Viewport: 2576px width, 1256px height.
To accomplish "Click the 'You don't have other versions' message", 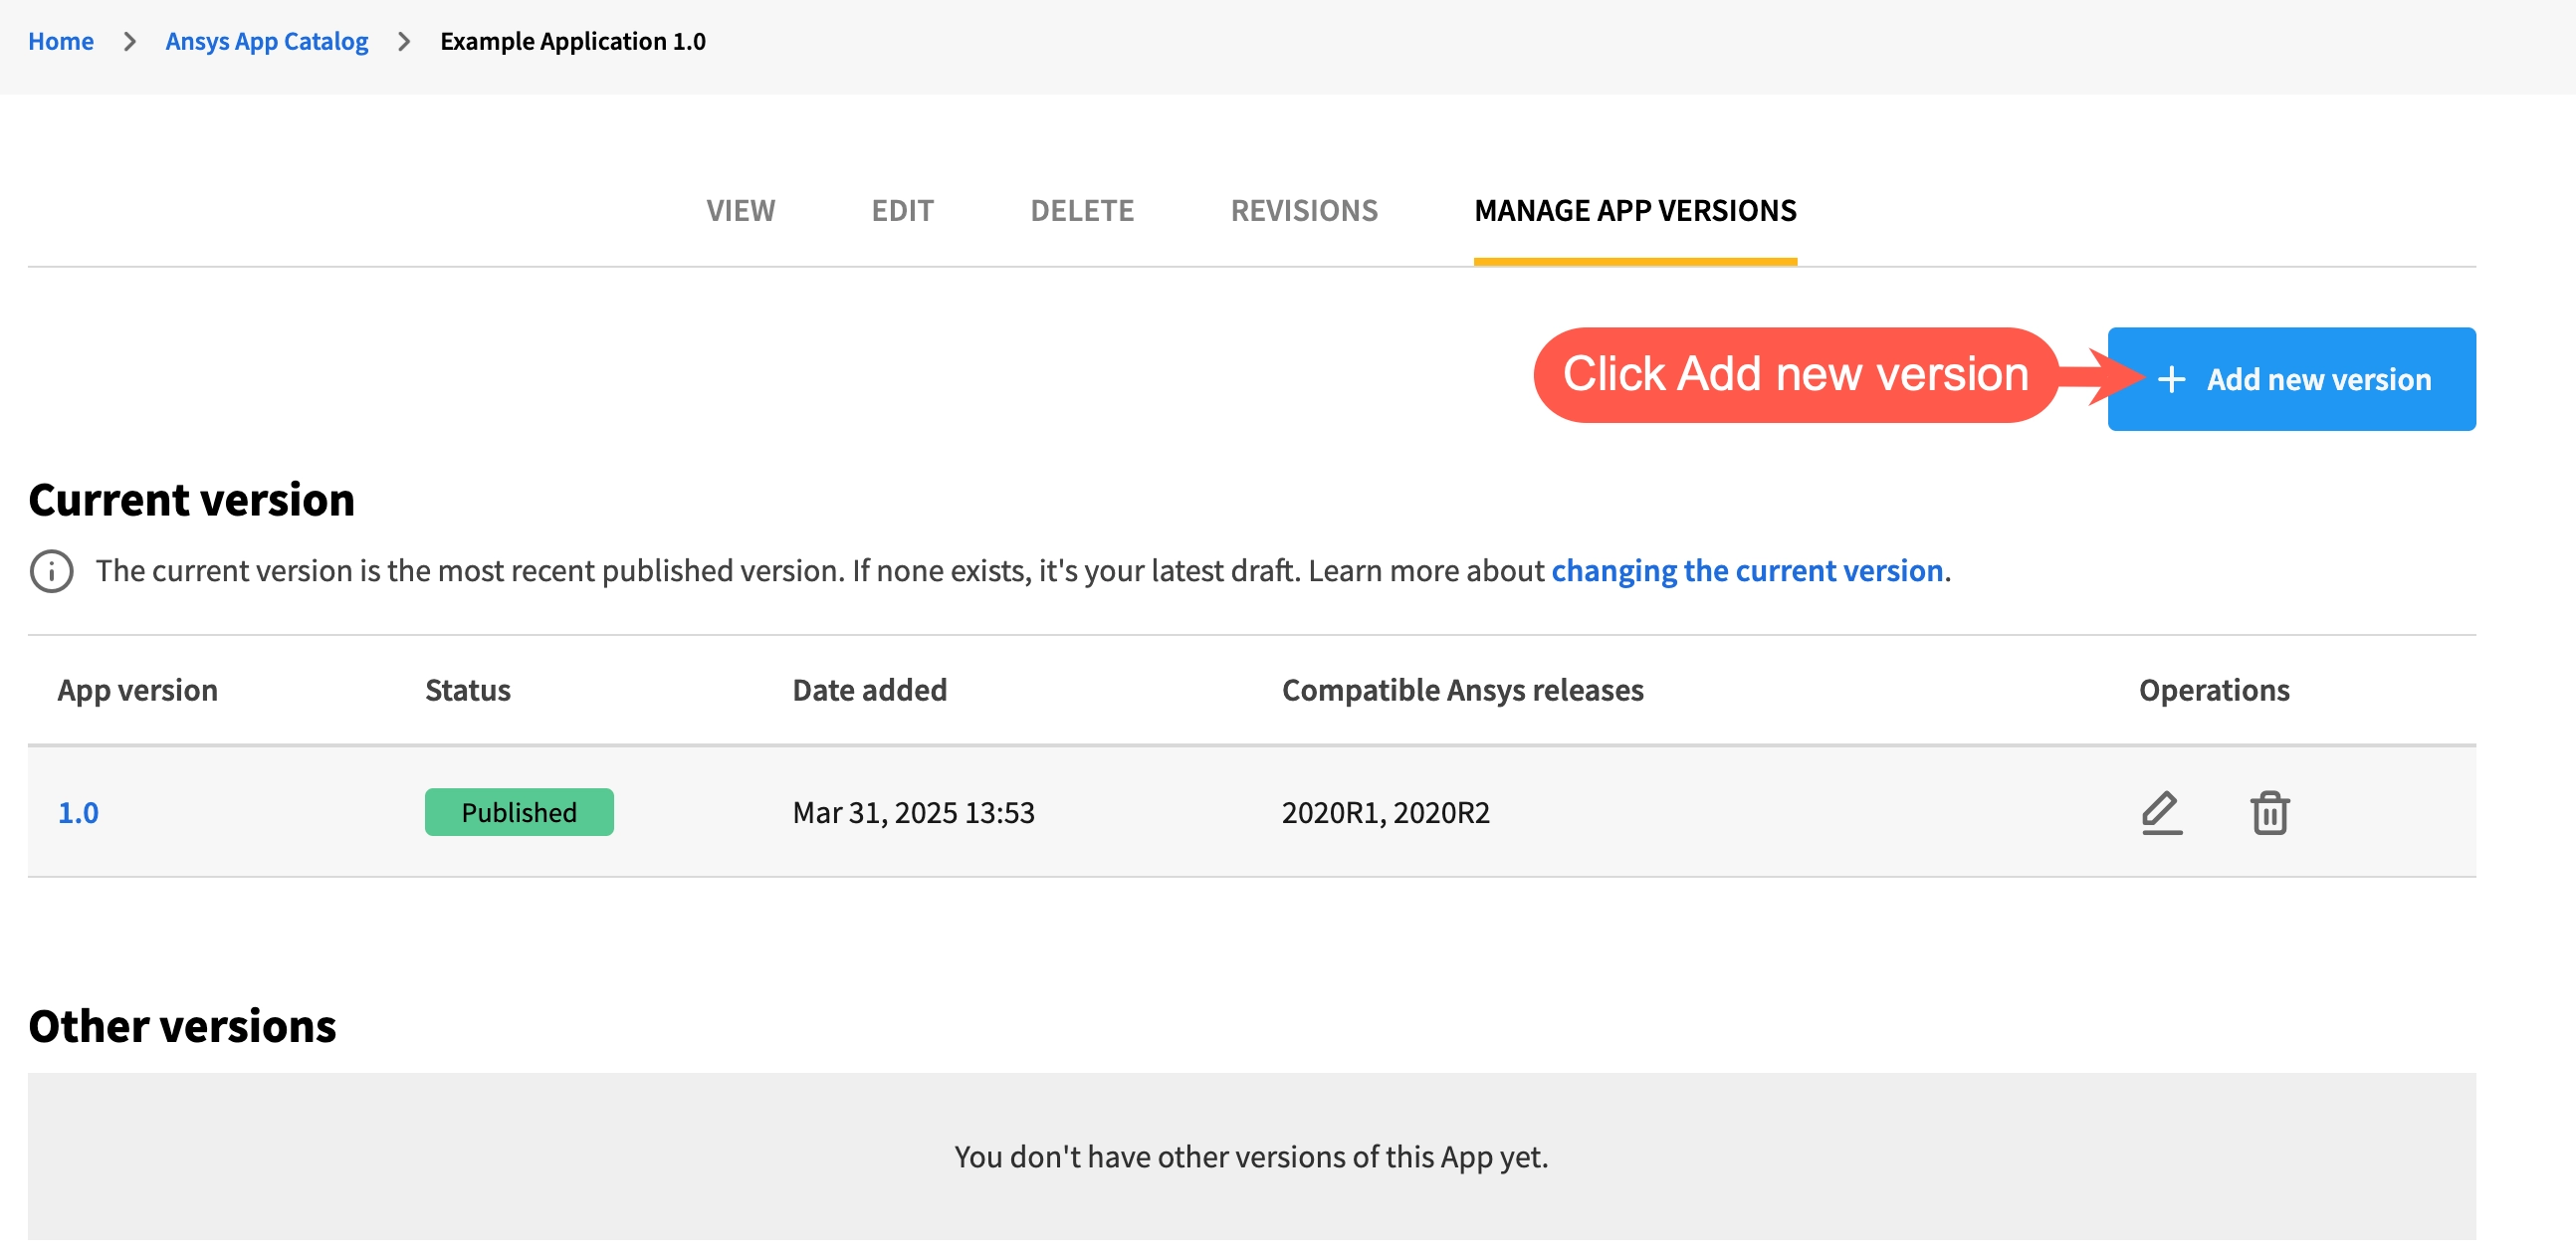I will coord(1251,1156).
